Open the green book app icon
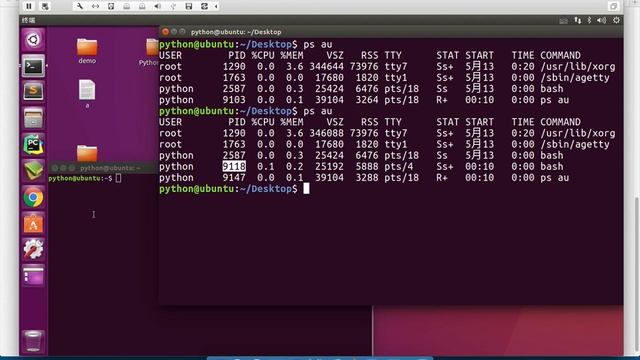The image size is (640, 360). (33, 171)
